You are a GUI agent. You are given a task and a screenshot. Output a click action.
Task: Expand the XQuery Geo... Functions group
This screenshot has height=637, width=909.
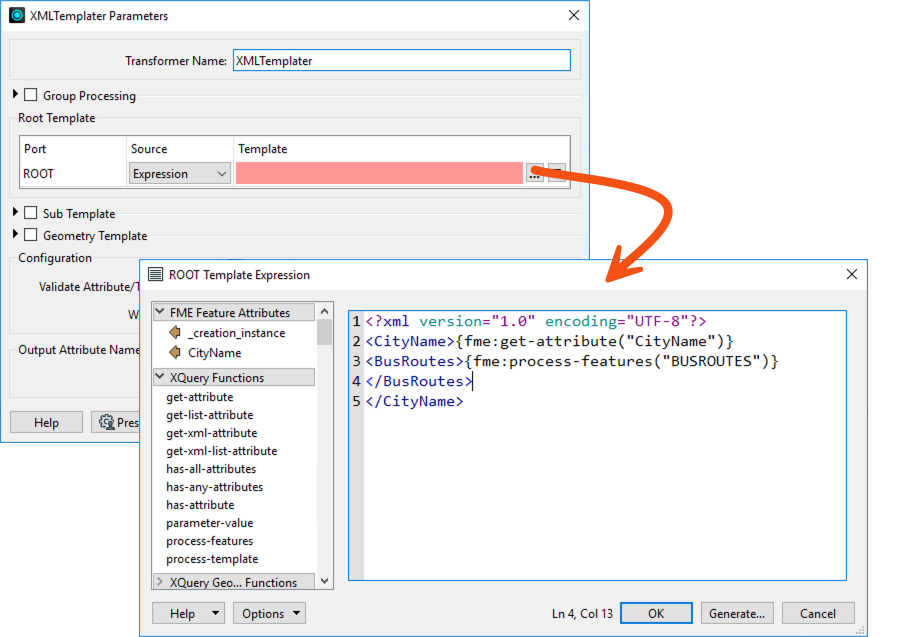[160, 581]
